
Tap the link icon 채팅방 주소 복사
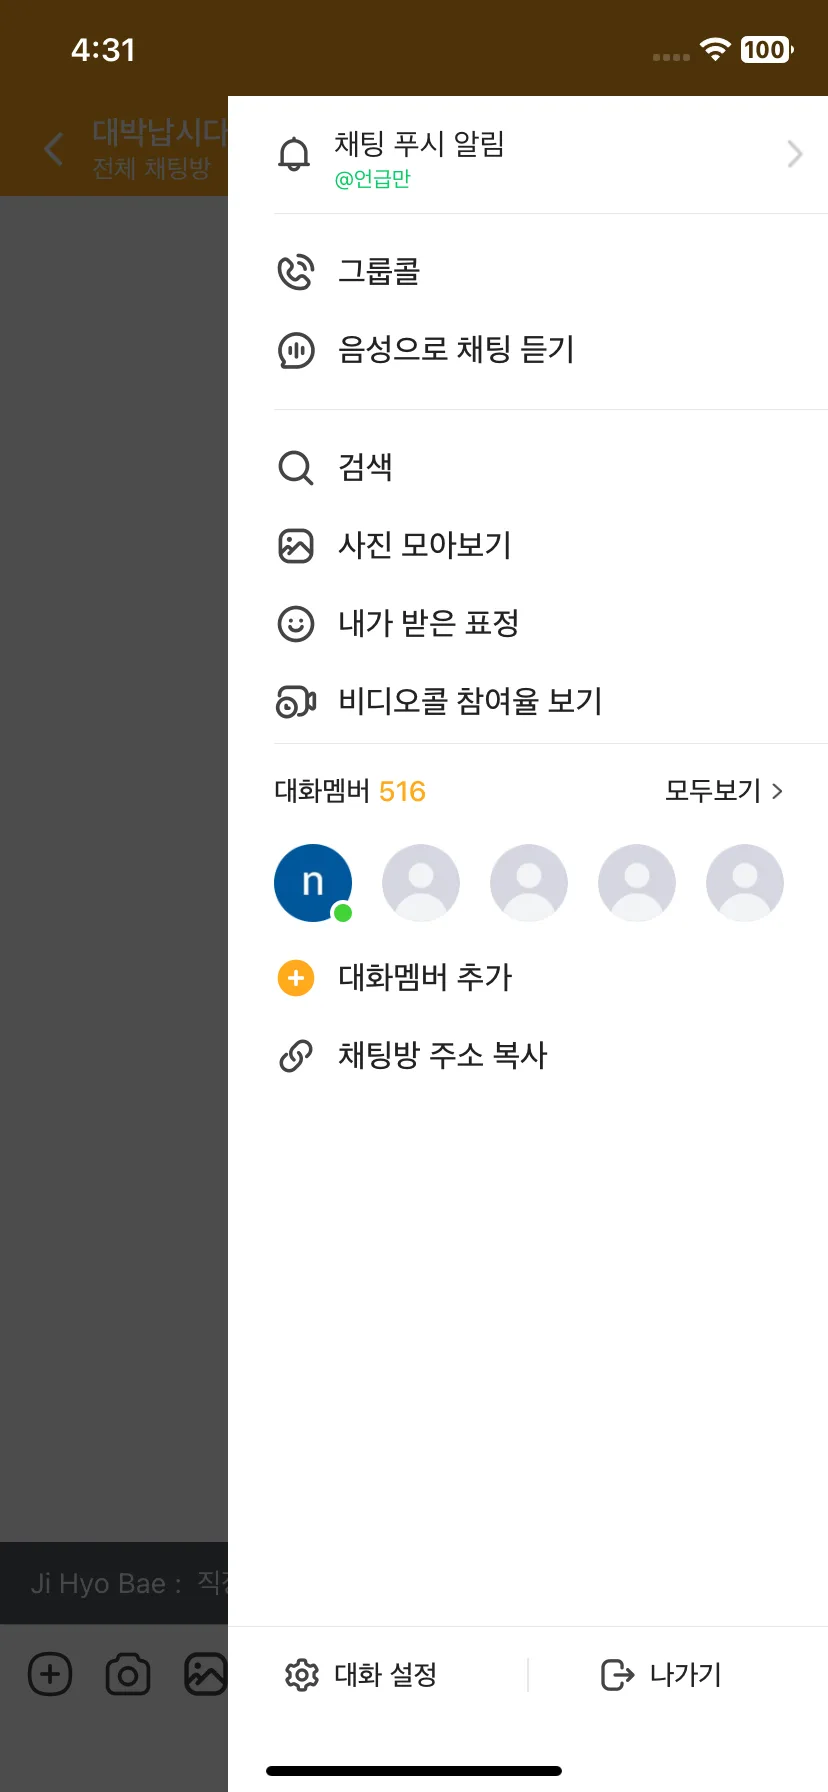coord(296,1056)
